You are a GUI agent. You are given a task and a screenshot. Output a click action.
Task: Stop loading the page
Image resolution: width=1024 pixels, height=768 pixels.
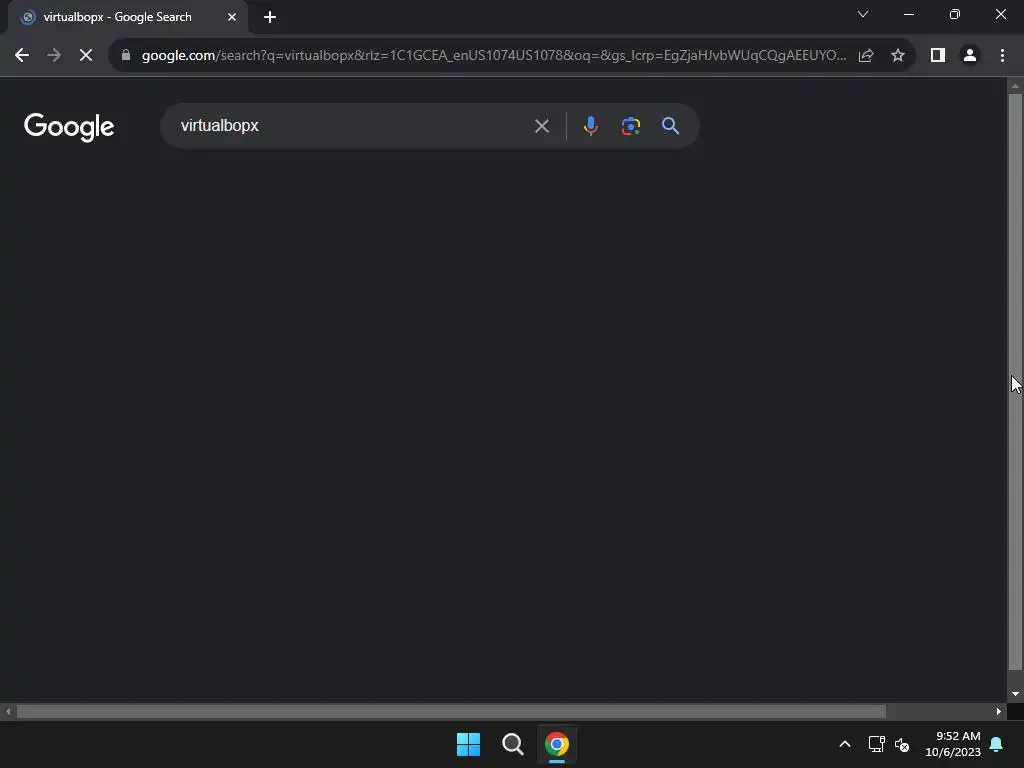point(86,56)
